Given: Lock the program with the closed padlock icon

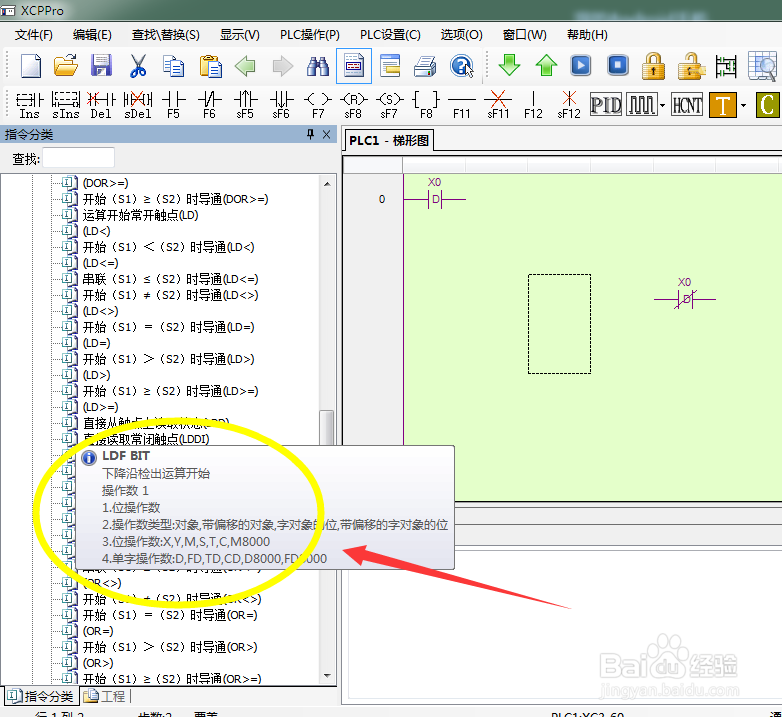Looking at the screenshot, I should tap(653, 66).
